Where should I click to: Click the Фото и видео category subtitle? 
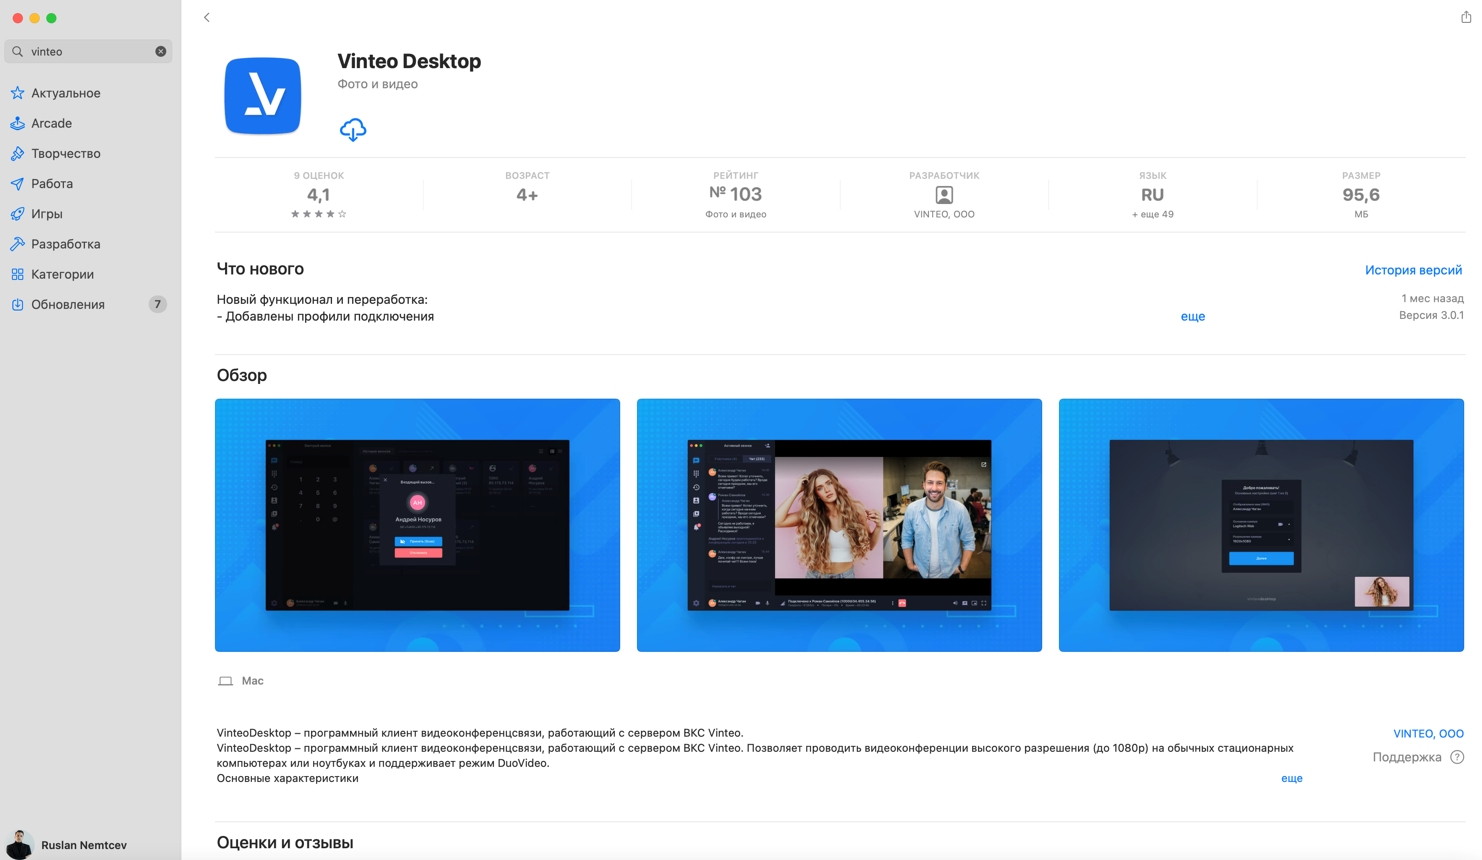pyautogui.click(x=377, y=84)
